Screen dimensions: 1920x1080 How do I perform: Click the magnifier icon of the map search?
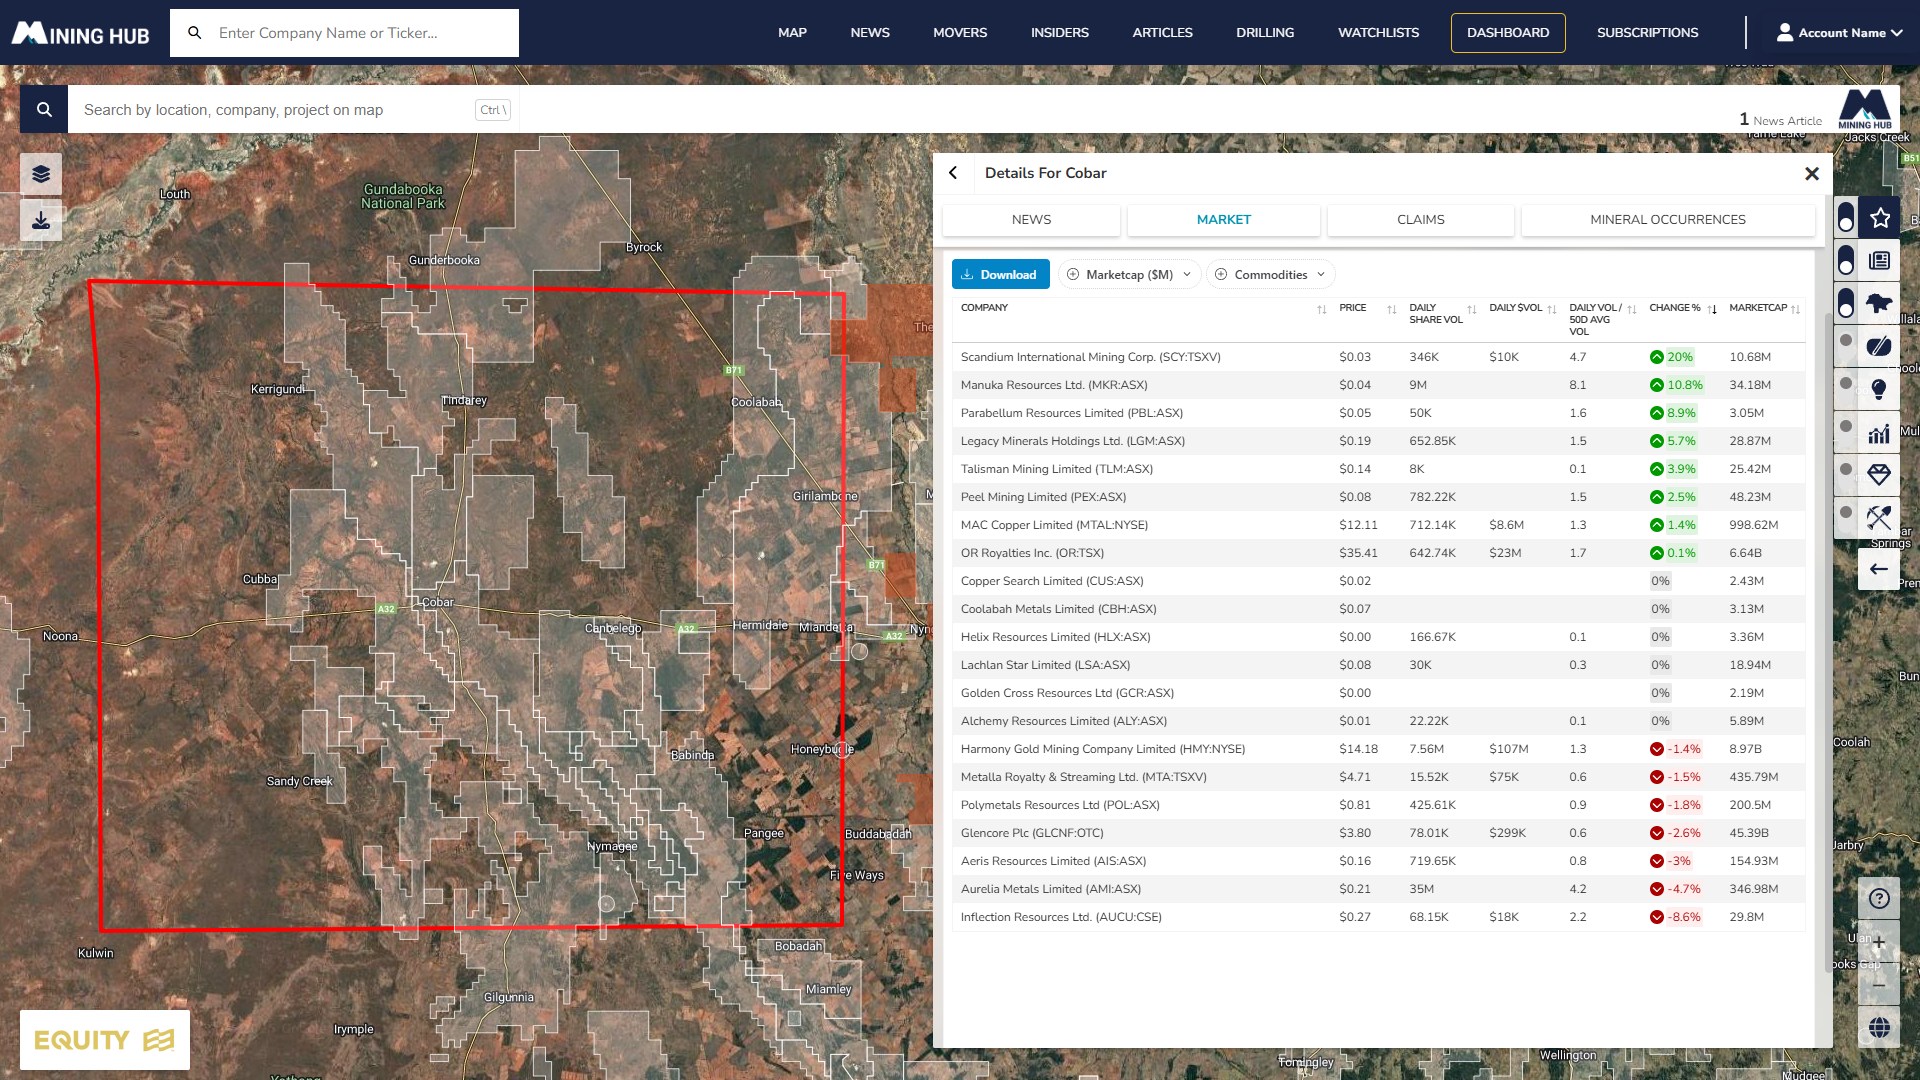coord(44,109)
